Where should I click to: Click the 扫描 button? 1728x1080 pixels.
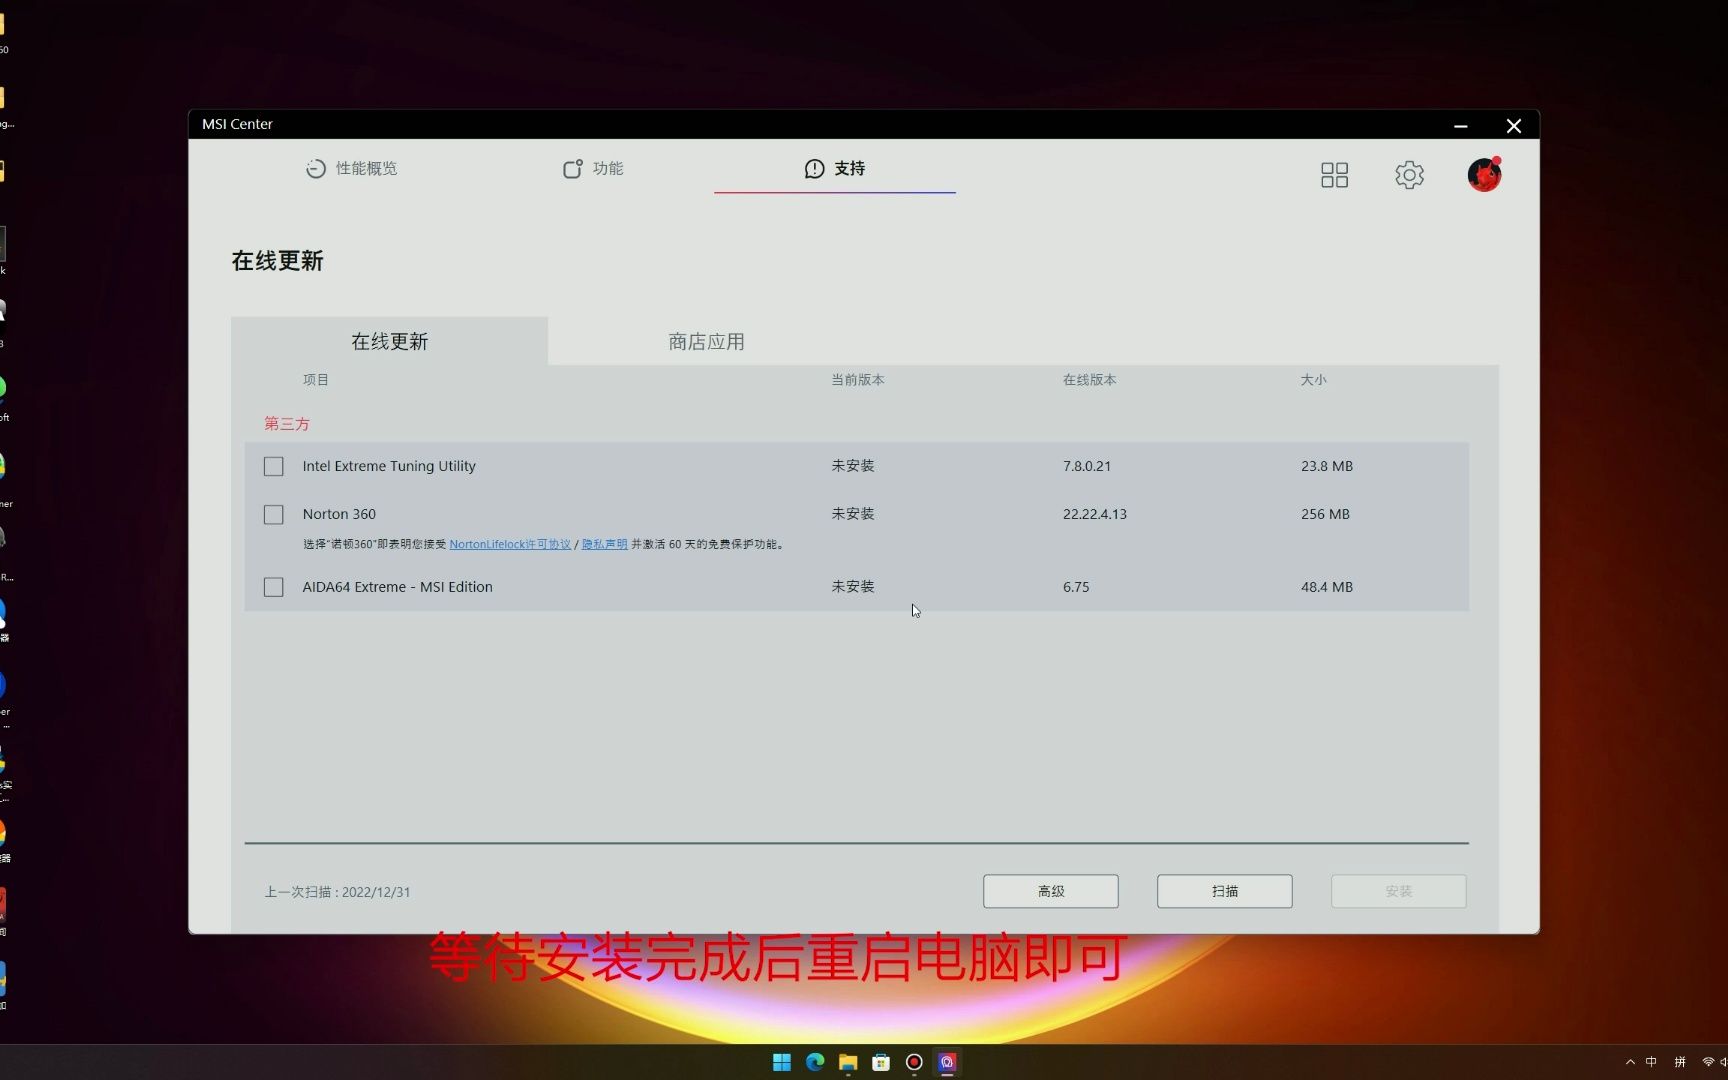pos(1224,891)
